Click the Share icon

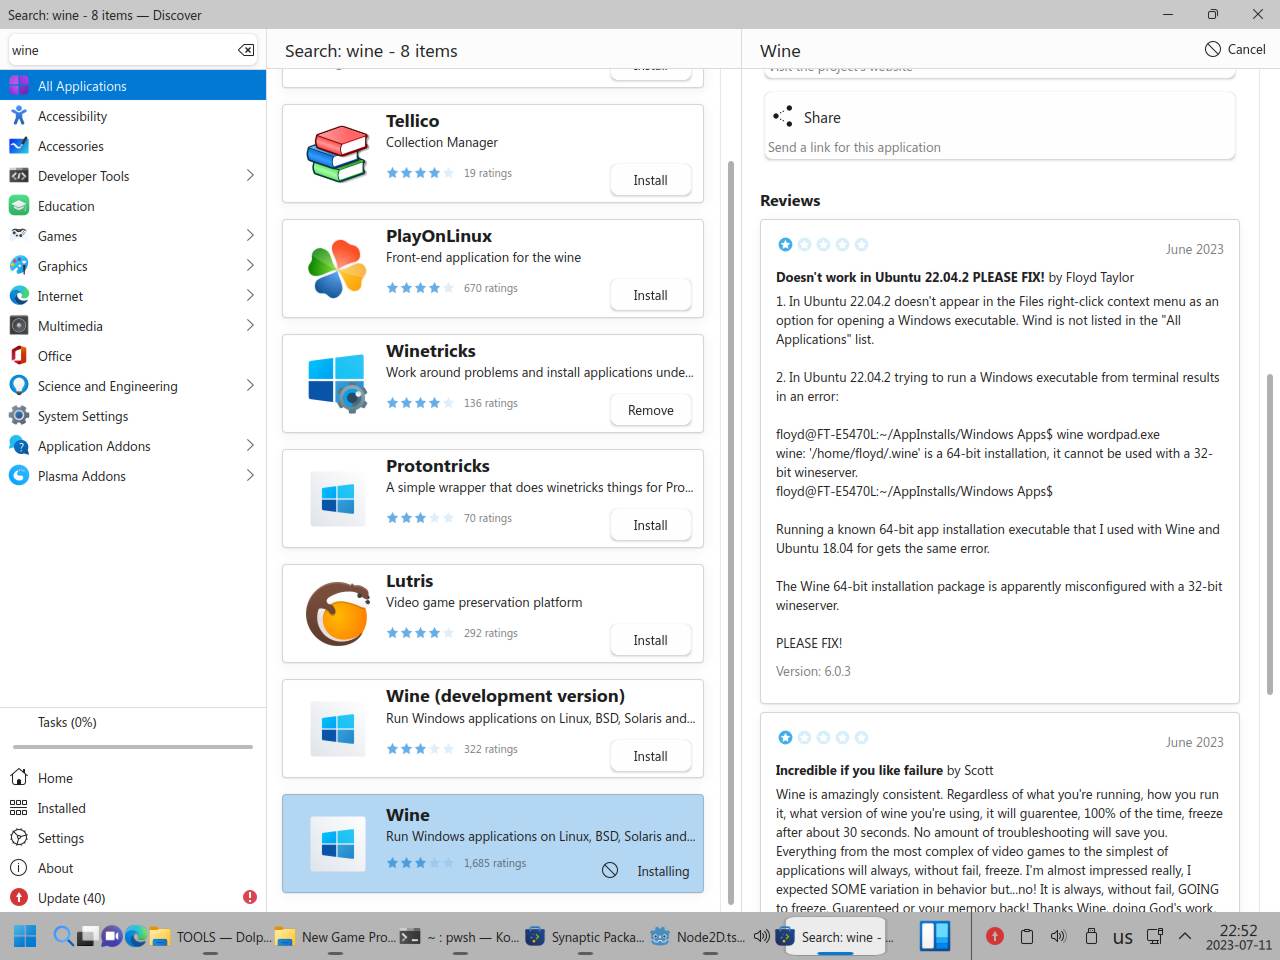(x=783, y=117)
